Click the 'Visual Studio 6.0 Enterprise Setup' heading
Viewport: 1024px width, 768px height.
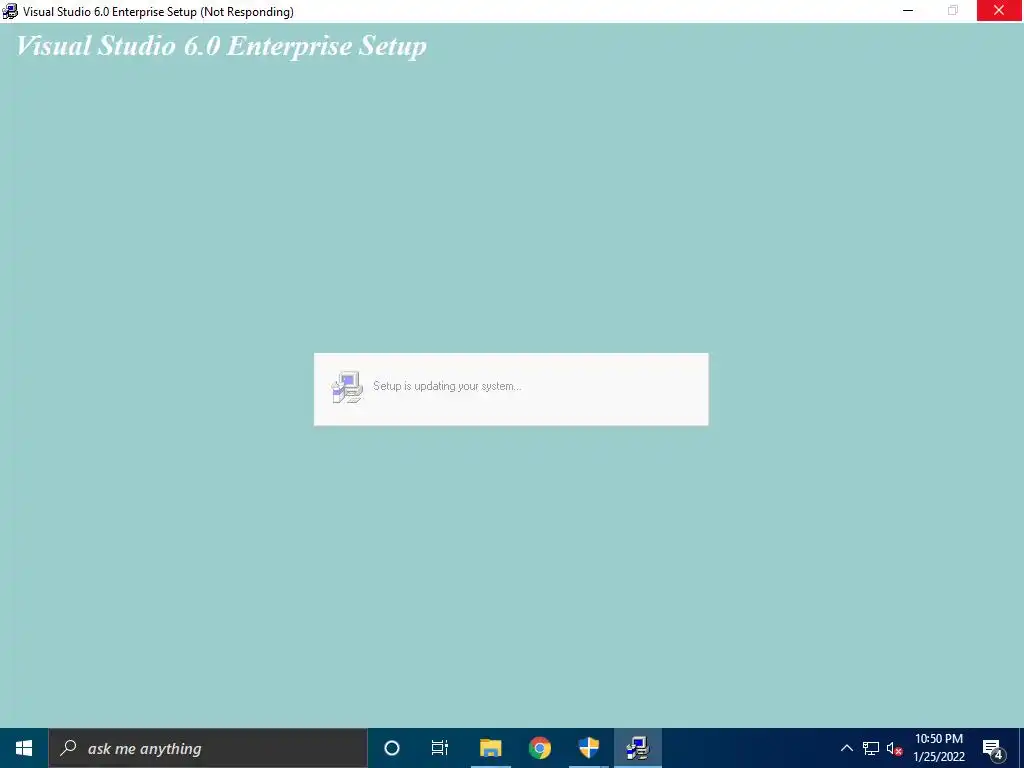click(221, 46)
